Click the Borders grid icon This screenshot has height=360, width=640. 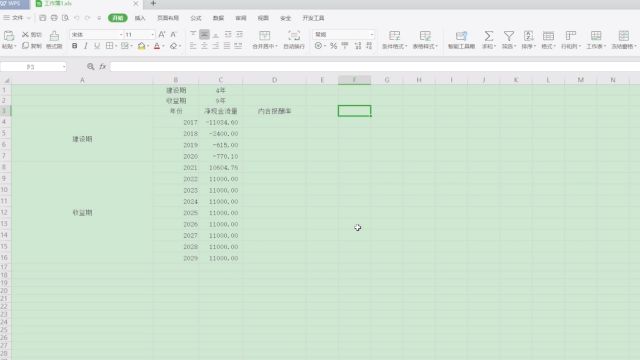tap(109, 46)
